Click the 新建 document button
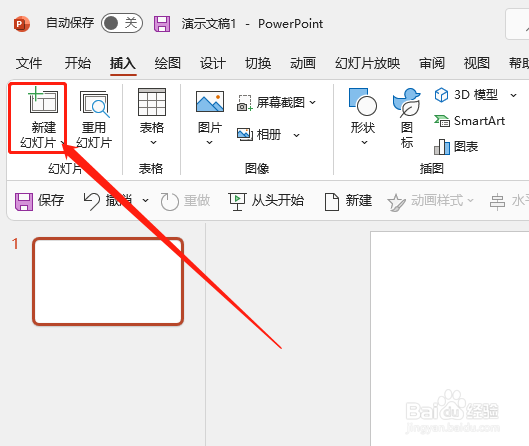The height and width of the screenshot is (446, 529). (348, 201)
